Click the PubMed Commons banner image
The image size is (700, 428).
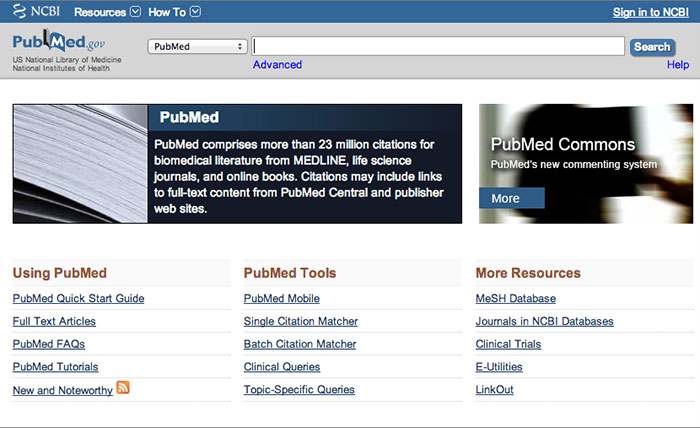point(586,164)
